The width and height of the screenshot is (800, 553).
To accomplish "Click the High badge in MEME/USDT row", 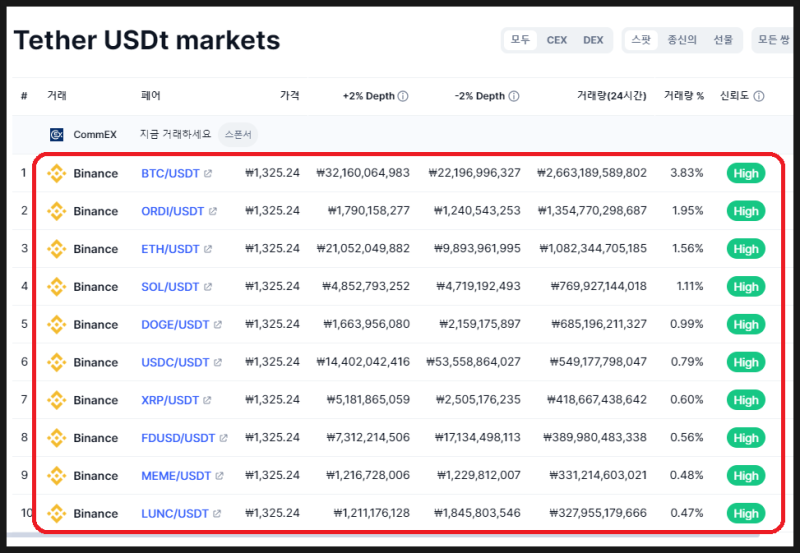I will pos(746,475).
